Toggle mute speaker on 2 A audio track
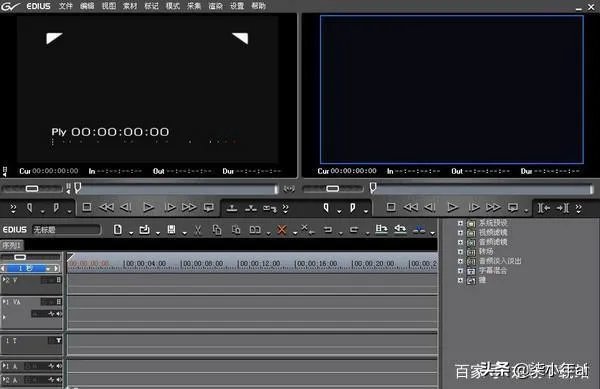600x389 pixels. (59, 379)
